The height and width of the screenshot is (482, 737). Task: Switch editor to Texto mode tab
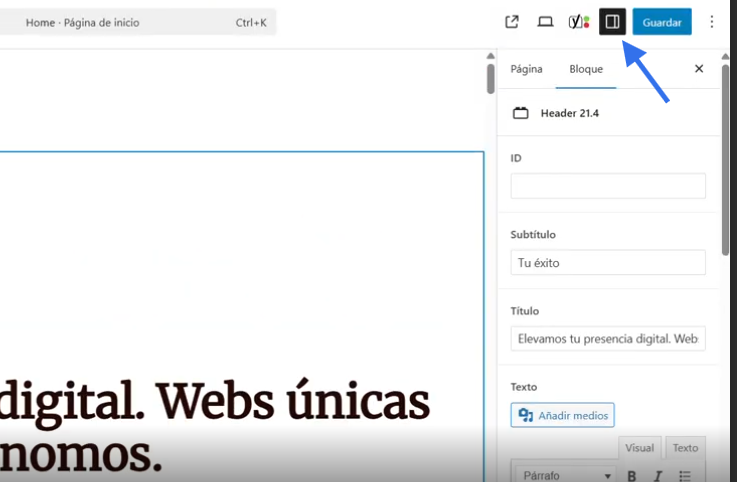point(685,448)
